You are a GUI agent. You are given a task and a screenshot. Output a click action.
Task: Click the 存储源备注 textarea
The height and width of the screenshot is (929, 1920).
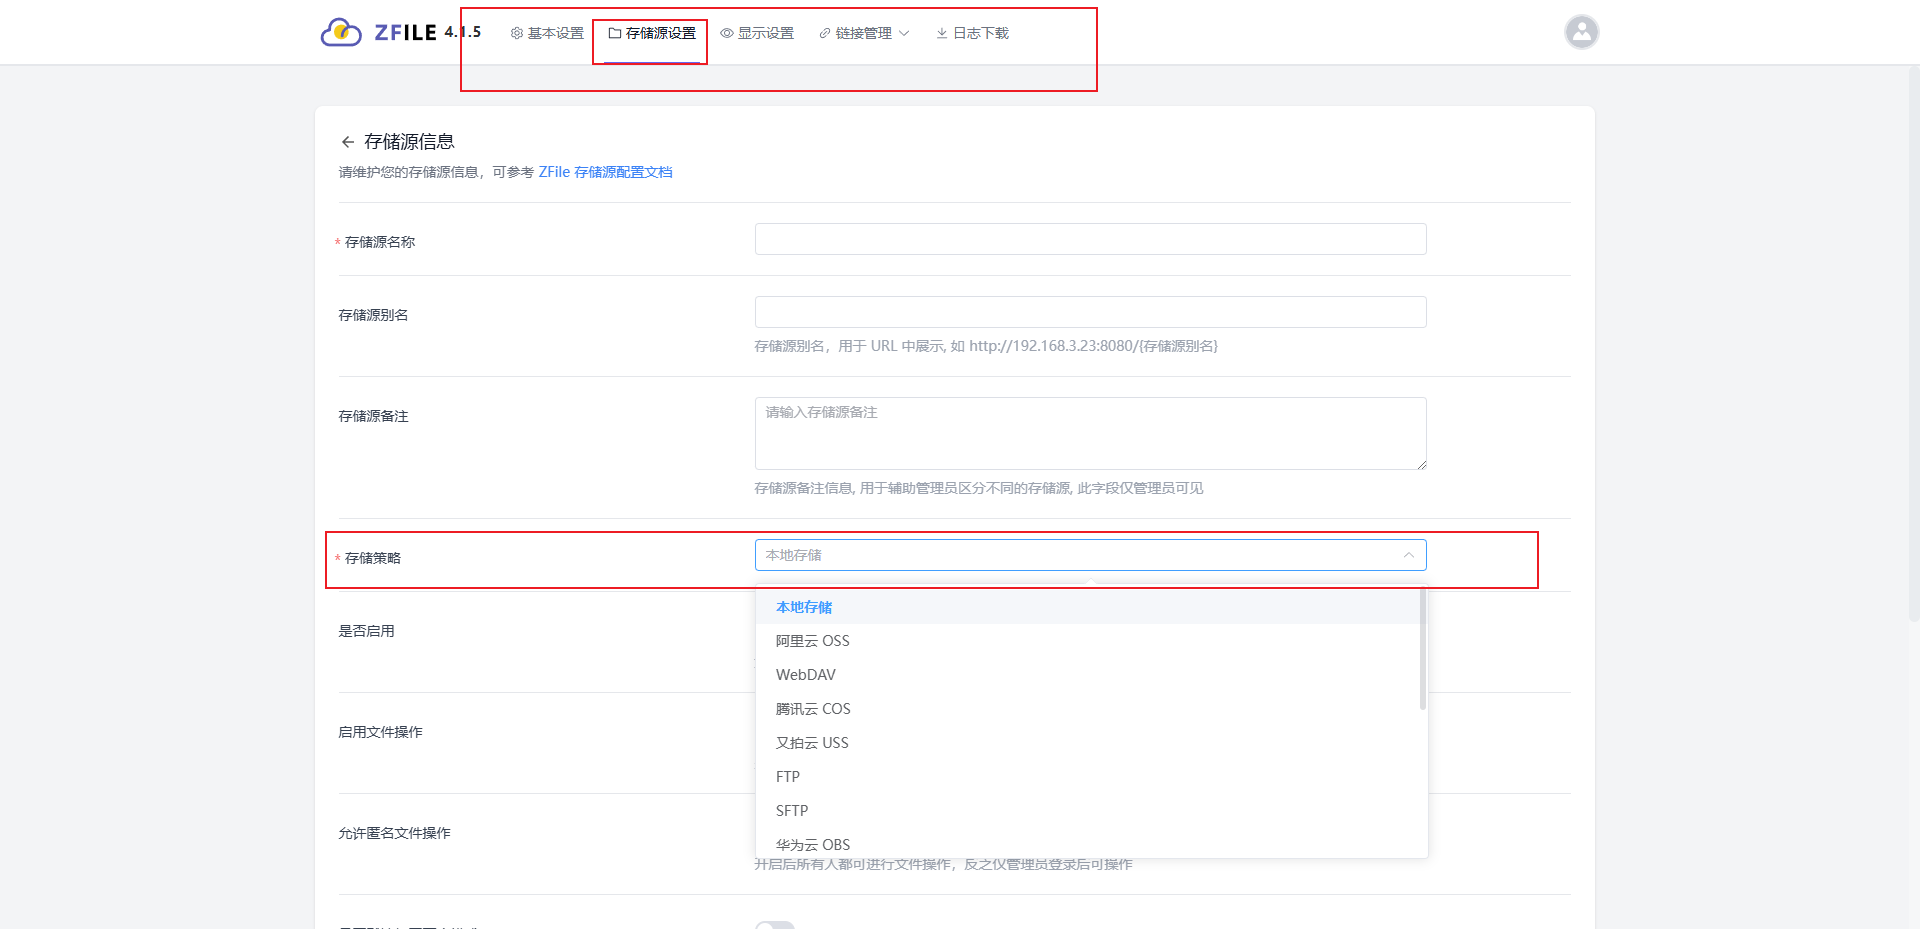1090,433
